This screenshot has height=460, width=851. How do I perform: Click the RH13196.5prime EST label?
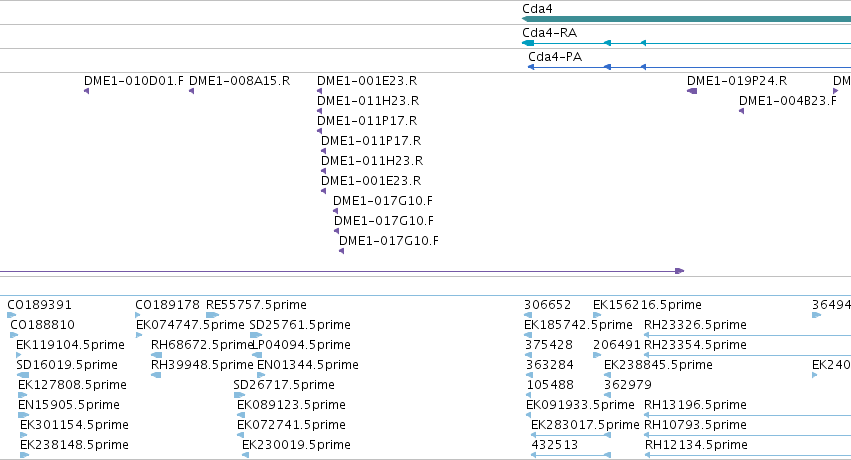click(695, 405)
